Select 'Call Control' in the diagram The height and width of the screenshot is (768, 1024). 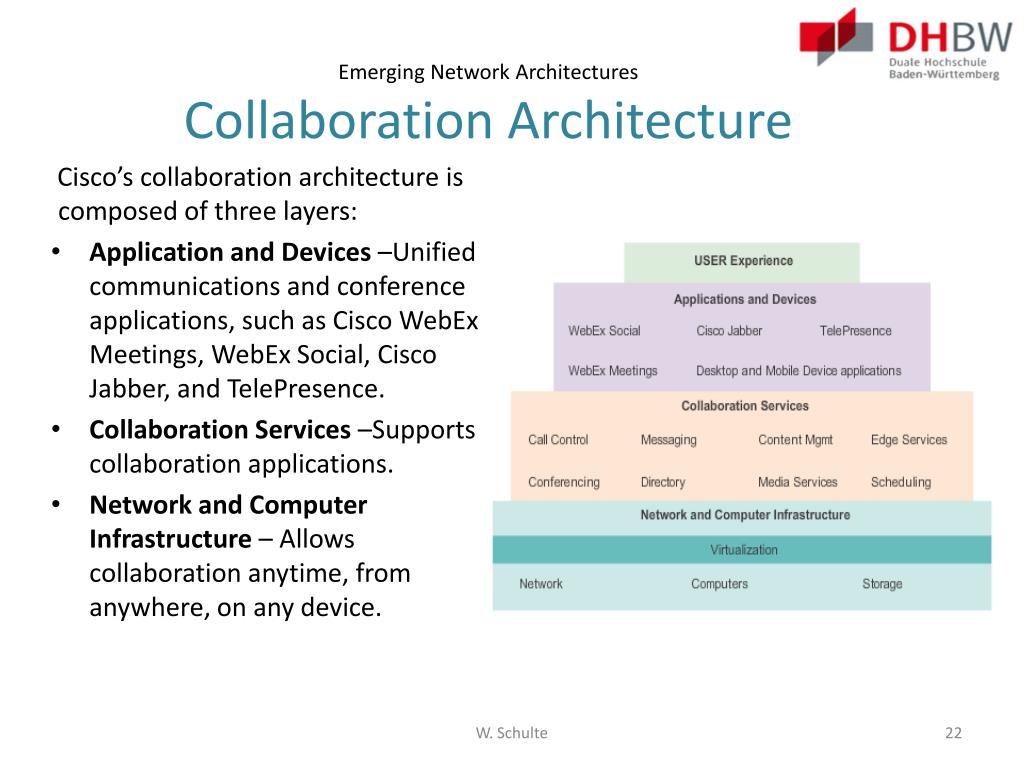[558, 440]
